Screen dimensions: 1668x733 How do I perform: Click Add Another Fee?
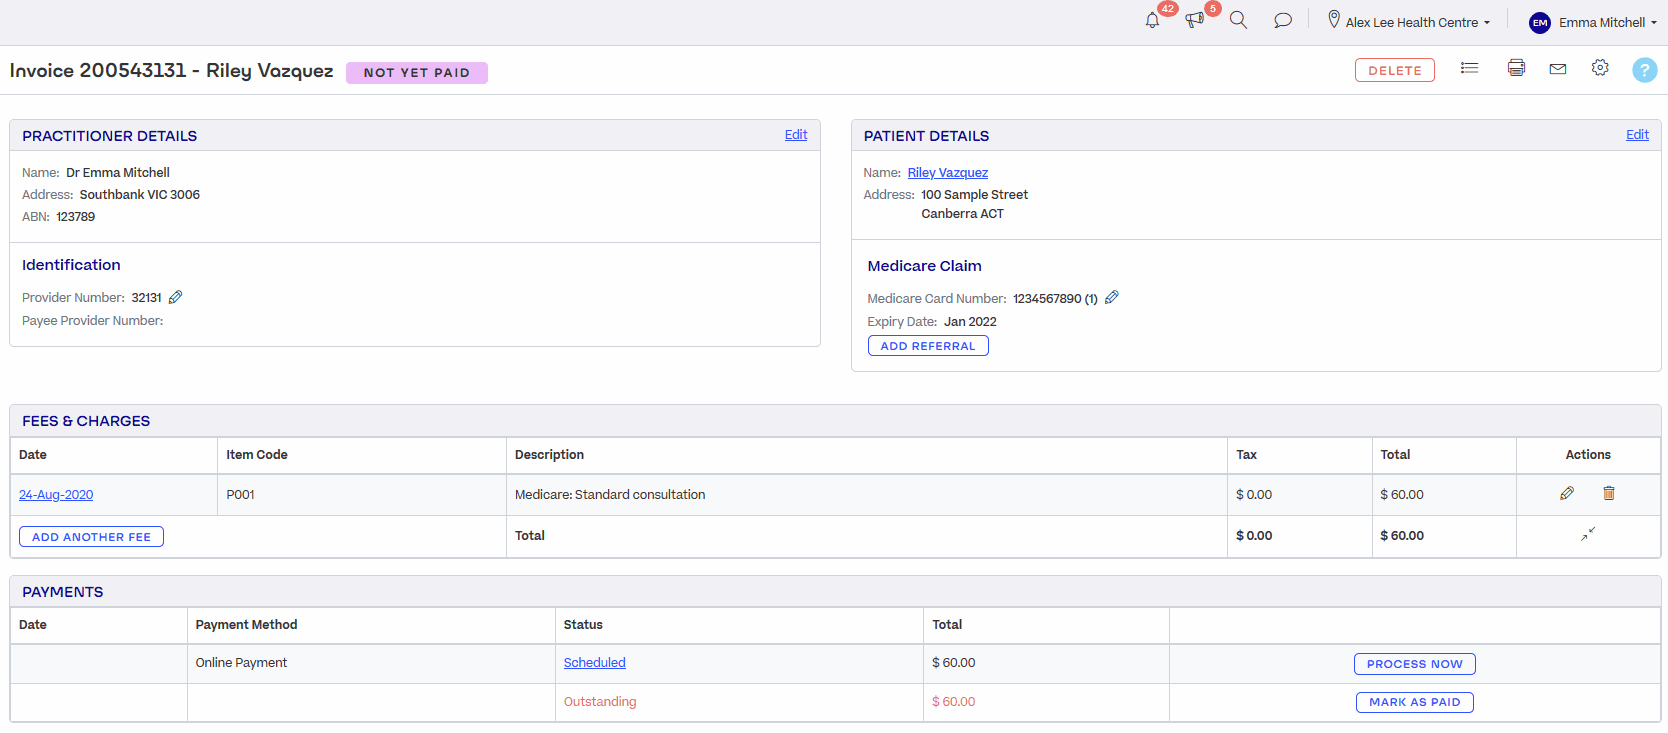point(91,537)
